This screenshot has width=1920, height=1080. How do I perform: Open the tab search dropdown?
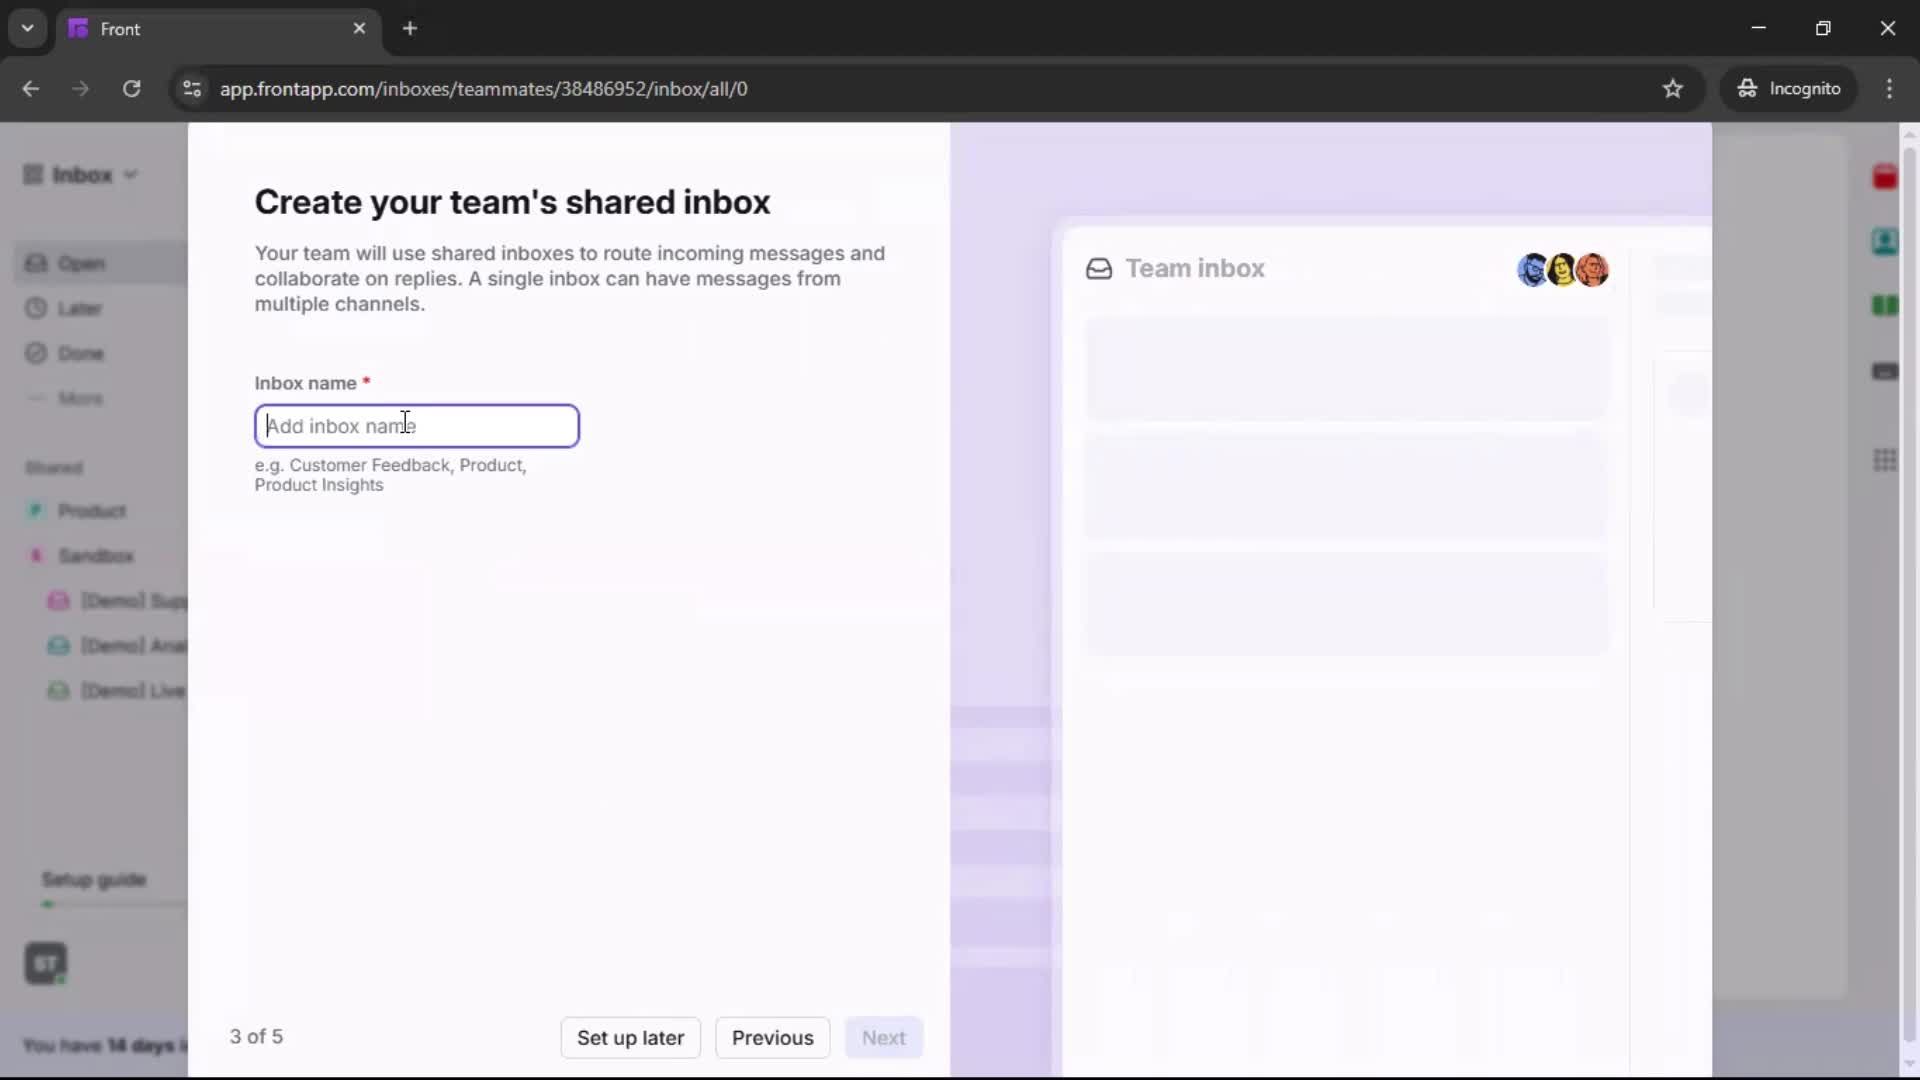pos(27,28)
